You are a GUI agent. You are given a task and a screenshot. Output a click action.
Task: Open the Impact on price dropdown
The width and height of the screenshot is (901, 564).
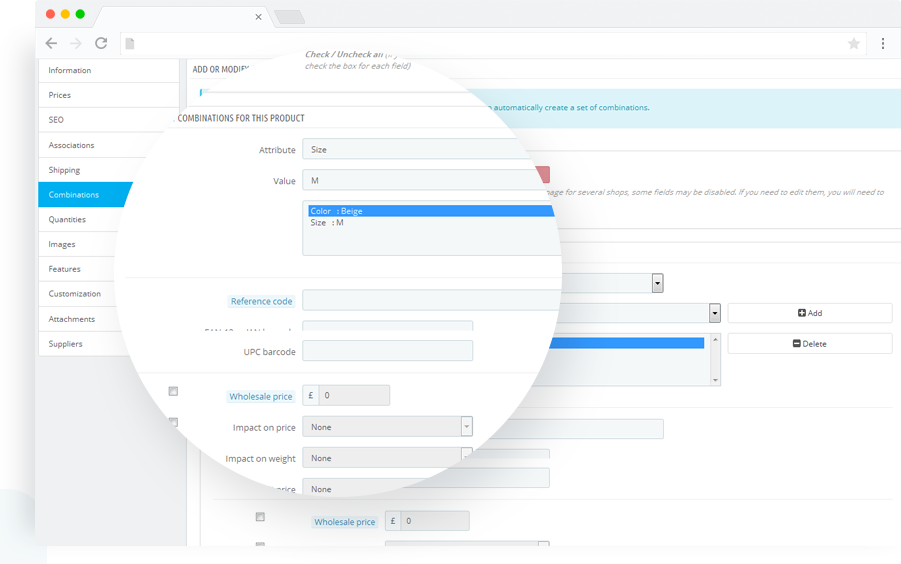(x=388, y=427)
